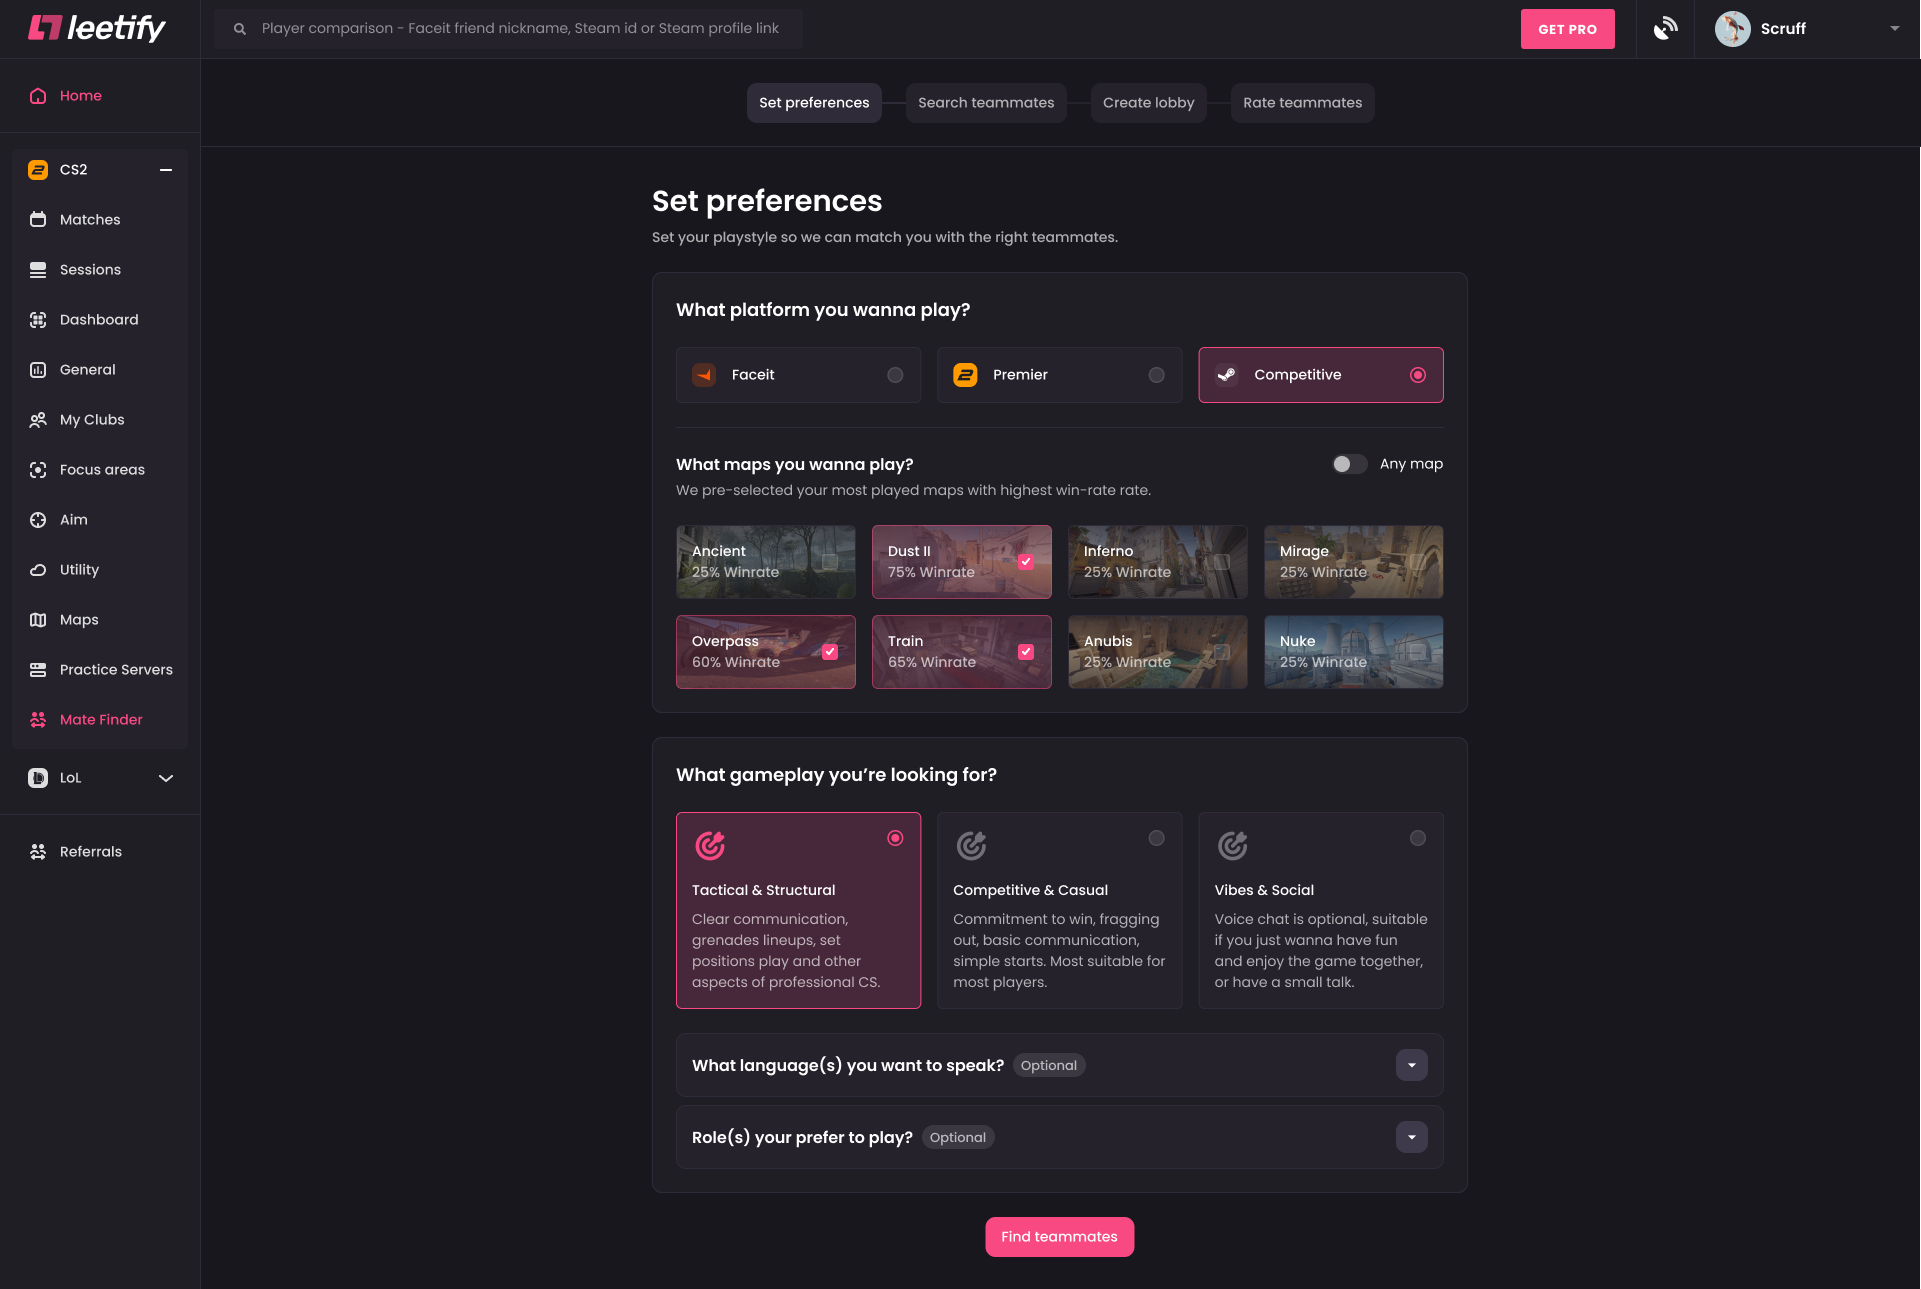Select the Maps sidebar icon
Viewport: 1921px width, 1289px height.
37,619
